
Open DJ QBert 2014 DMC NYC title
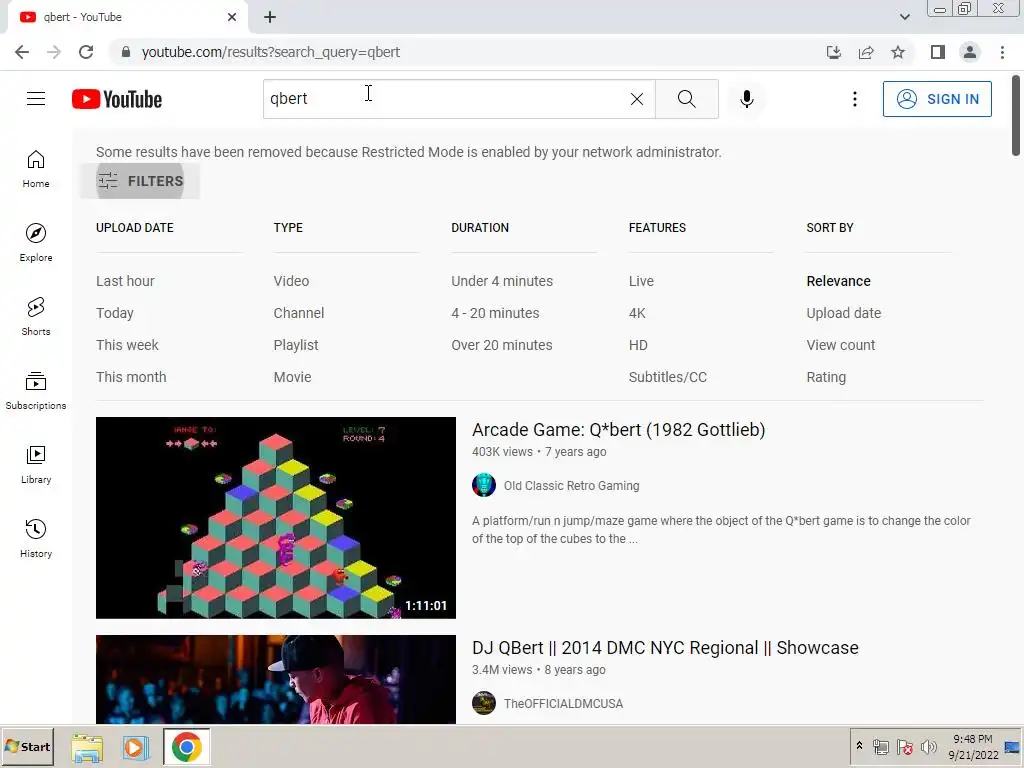[665, 648]
